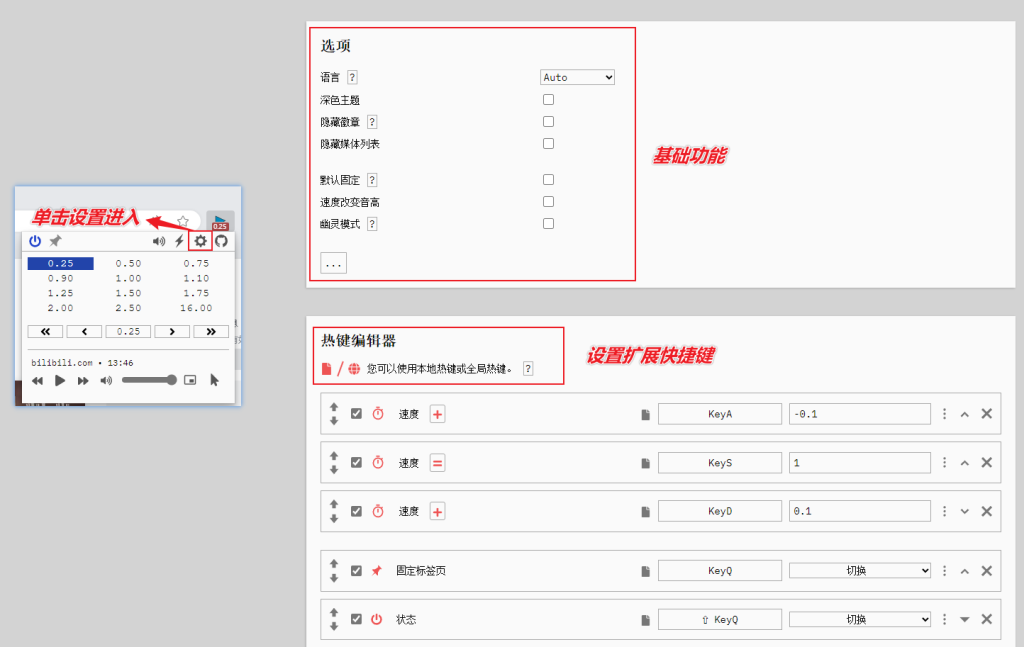The height and width of the screenshot is (647, 1024).
Task: Delete the KeyA speed hotkey row
Action: [x=986, y=414]
